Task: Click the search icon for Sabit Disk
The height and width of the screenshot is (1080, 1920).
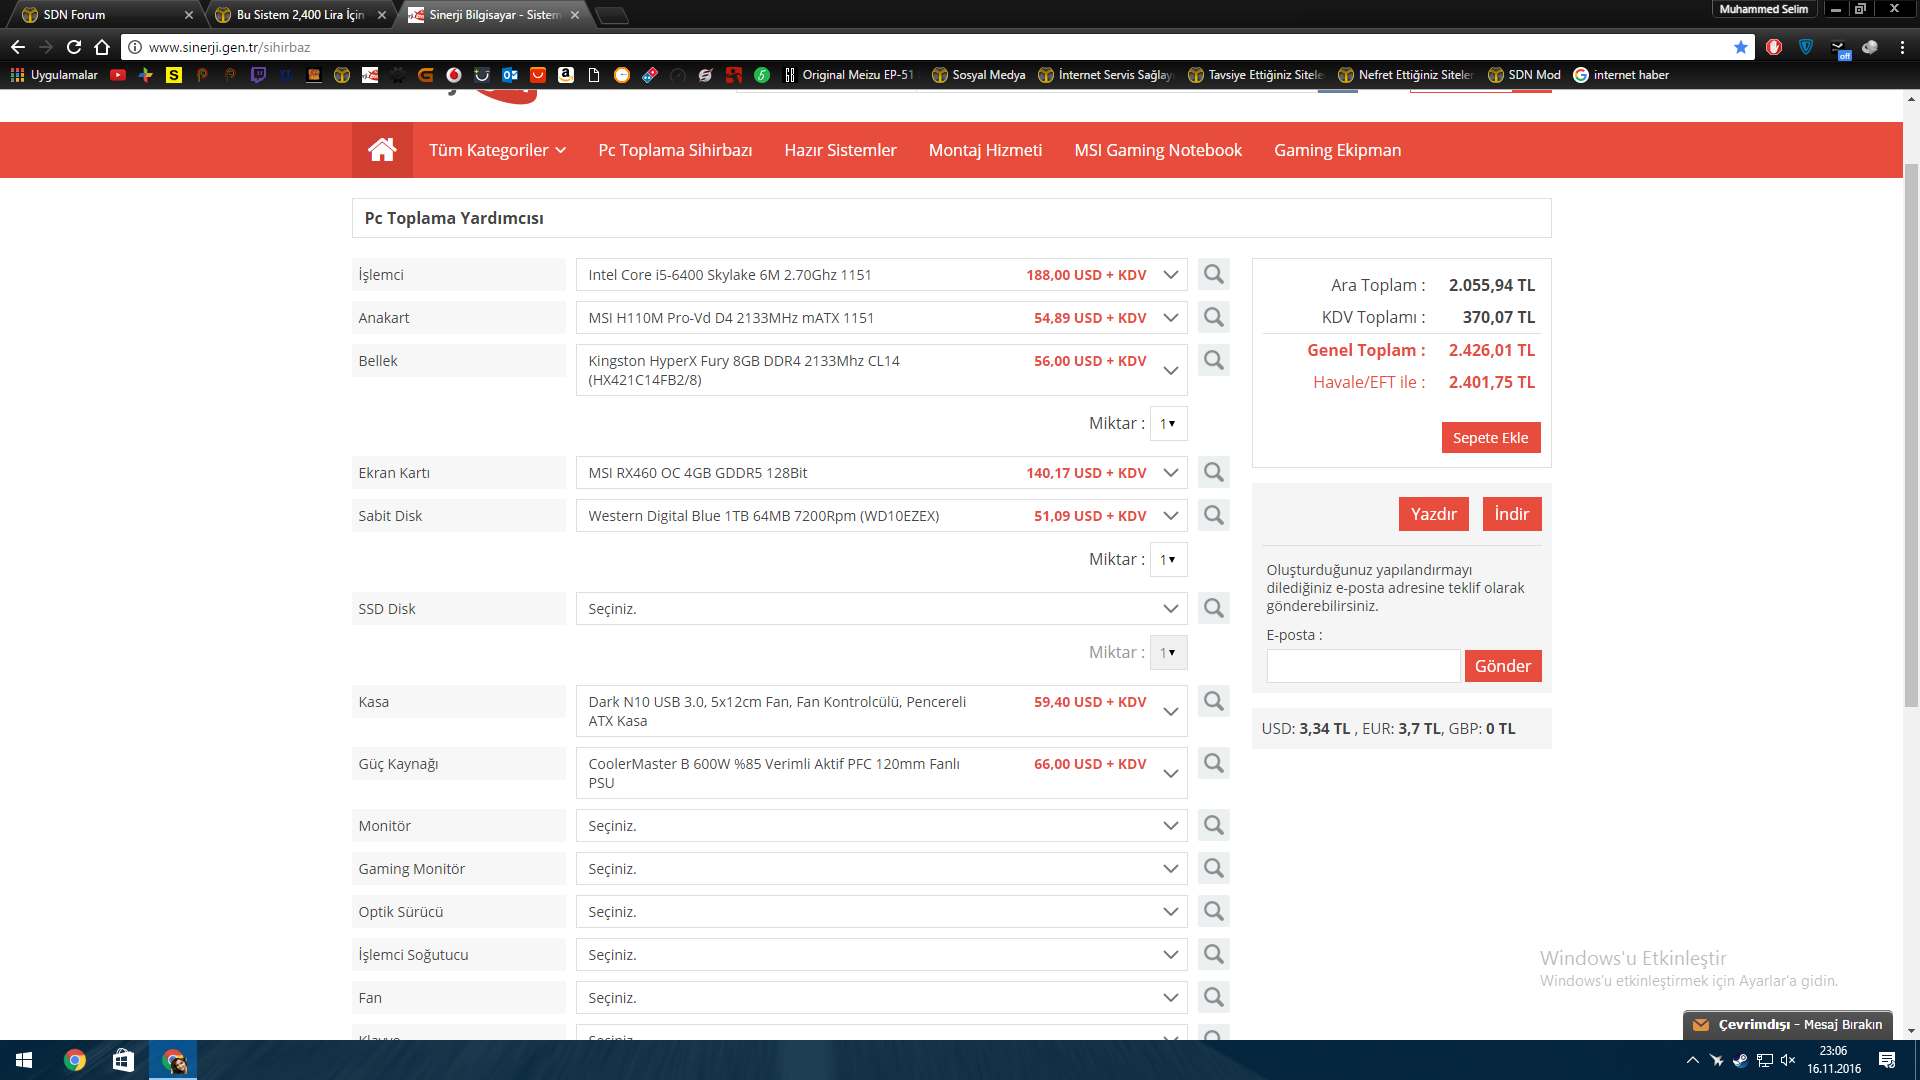Action: (1213, 515)
